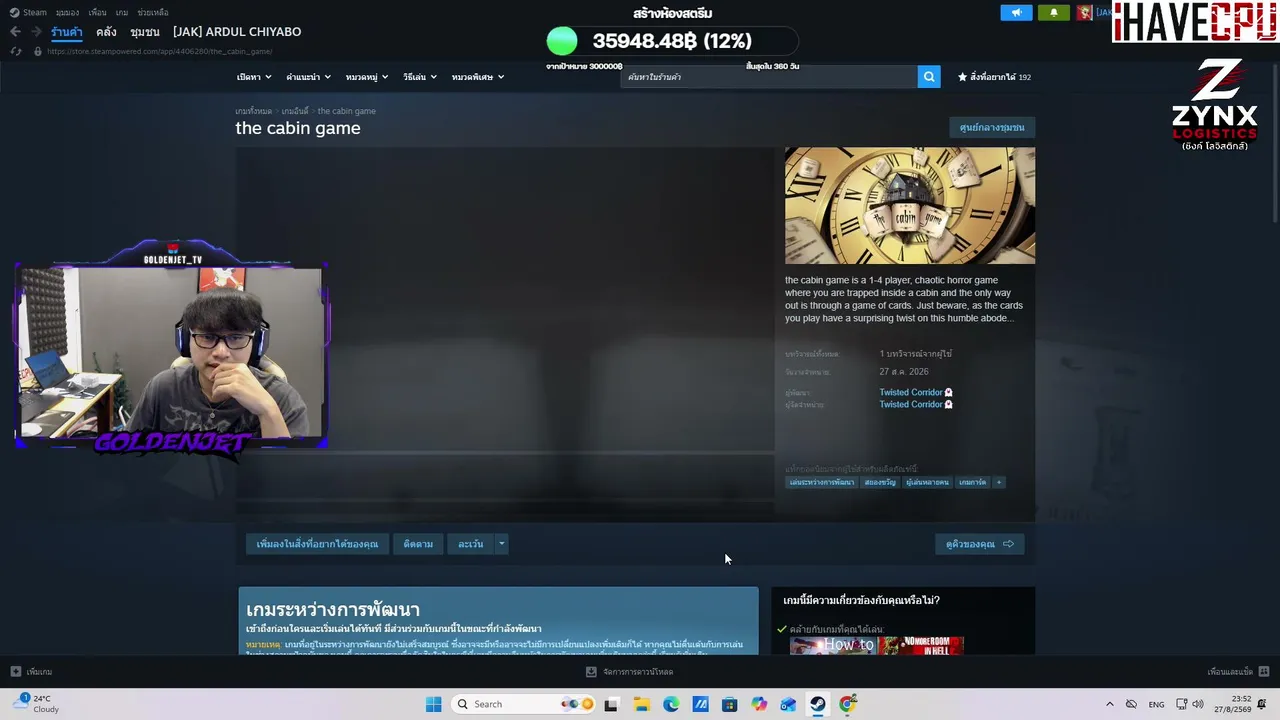Open File Explorer from the taskbar
This screenshot has width=1280, height=720.
tap(641, 704)
